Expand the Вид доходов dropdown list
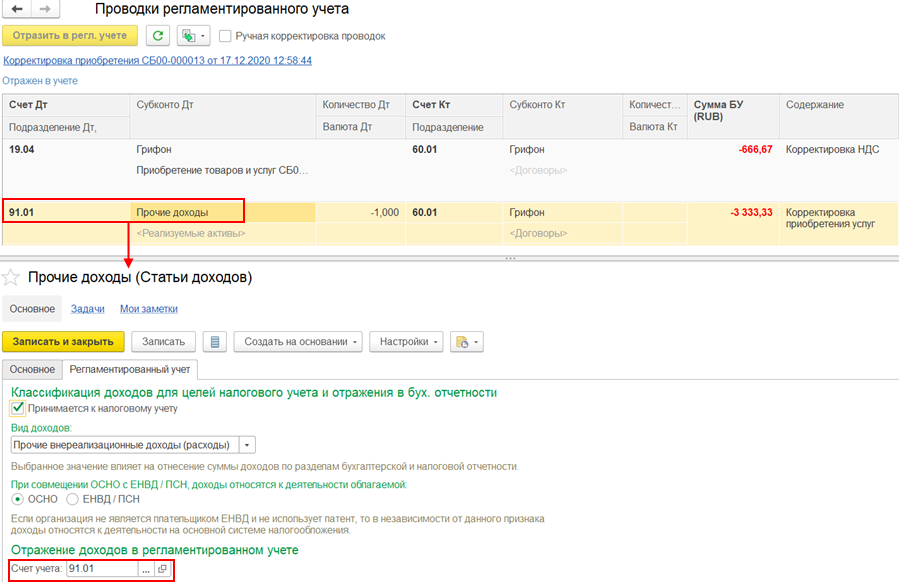 247,445
